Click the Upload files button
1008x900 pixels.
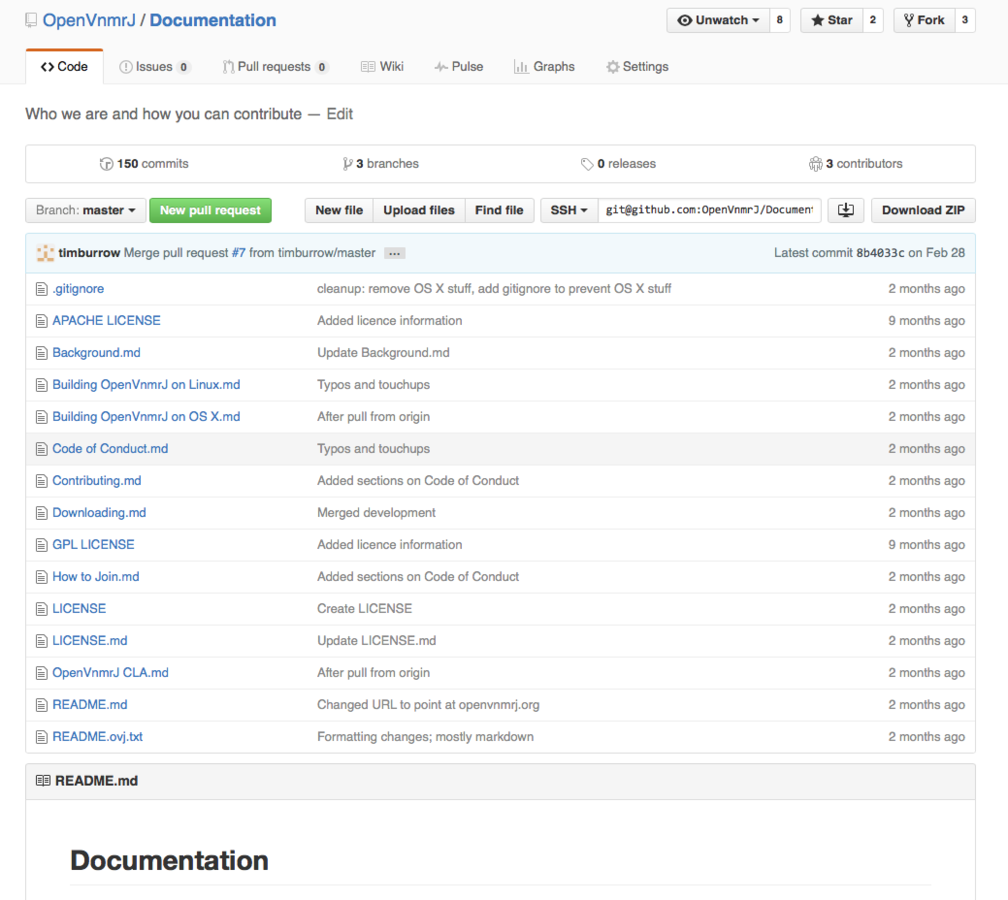(418, 210)
